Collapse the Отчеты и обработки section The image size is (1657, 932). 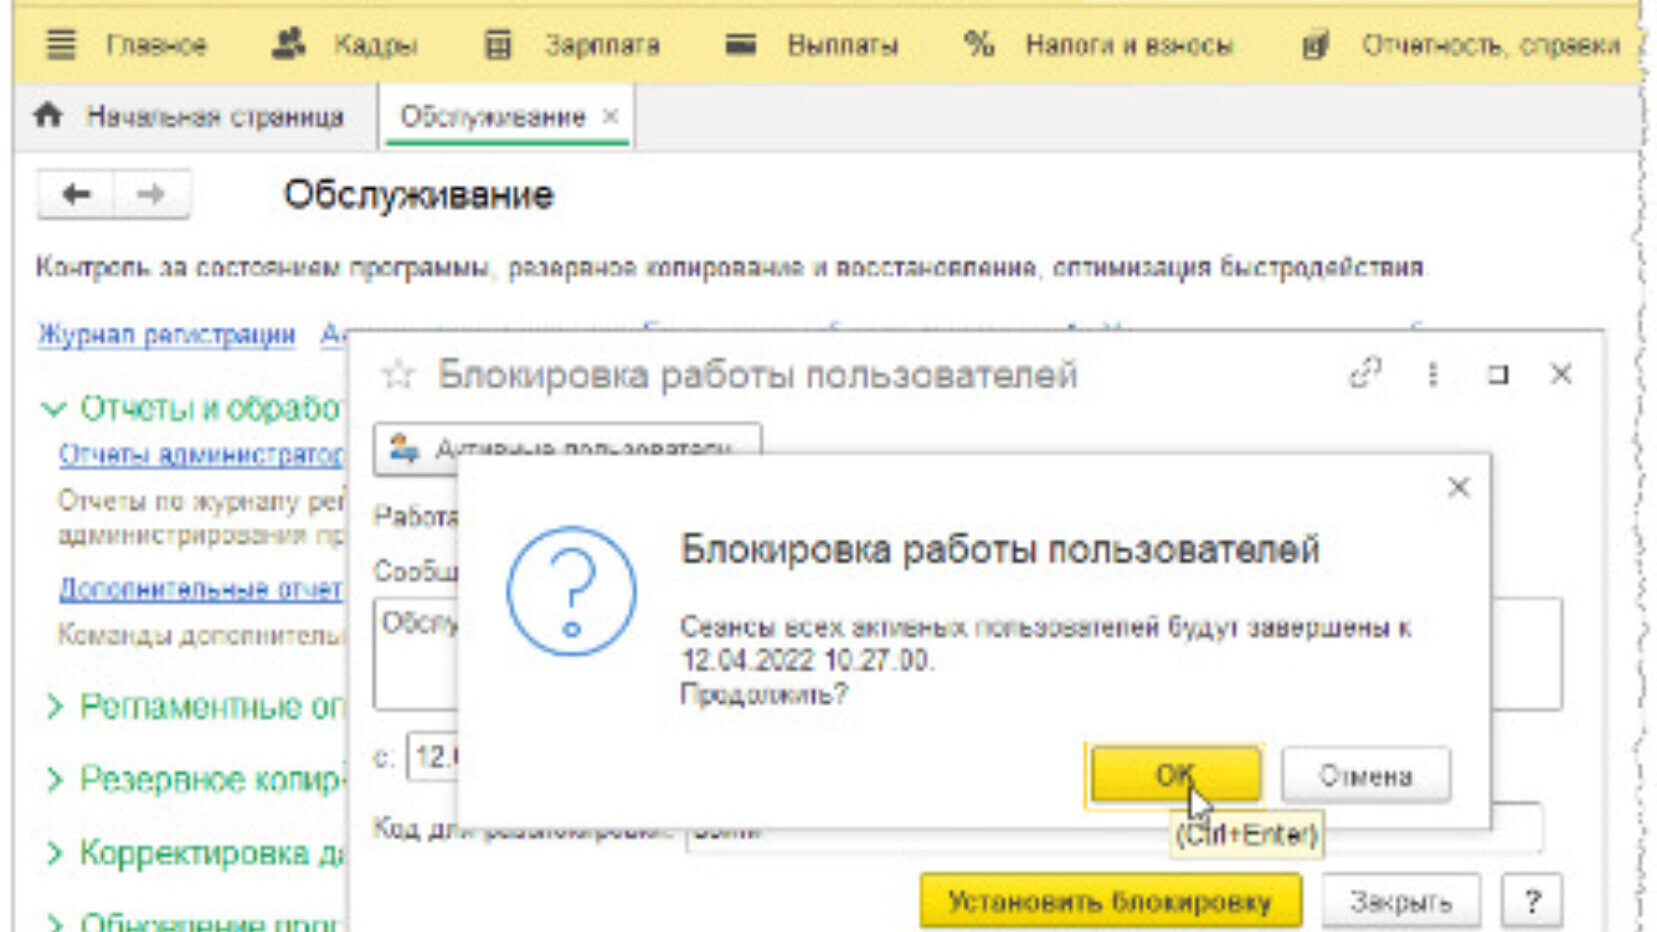(53, 409)
